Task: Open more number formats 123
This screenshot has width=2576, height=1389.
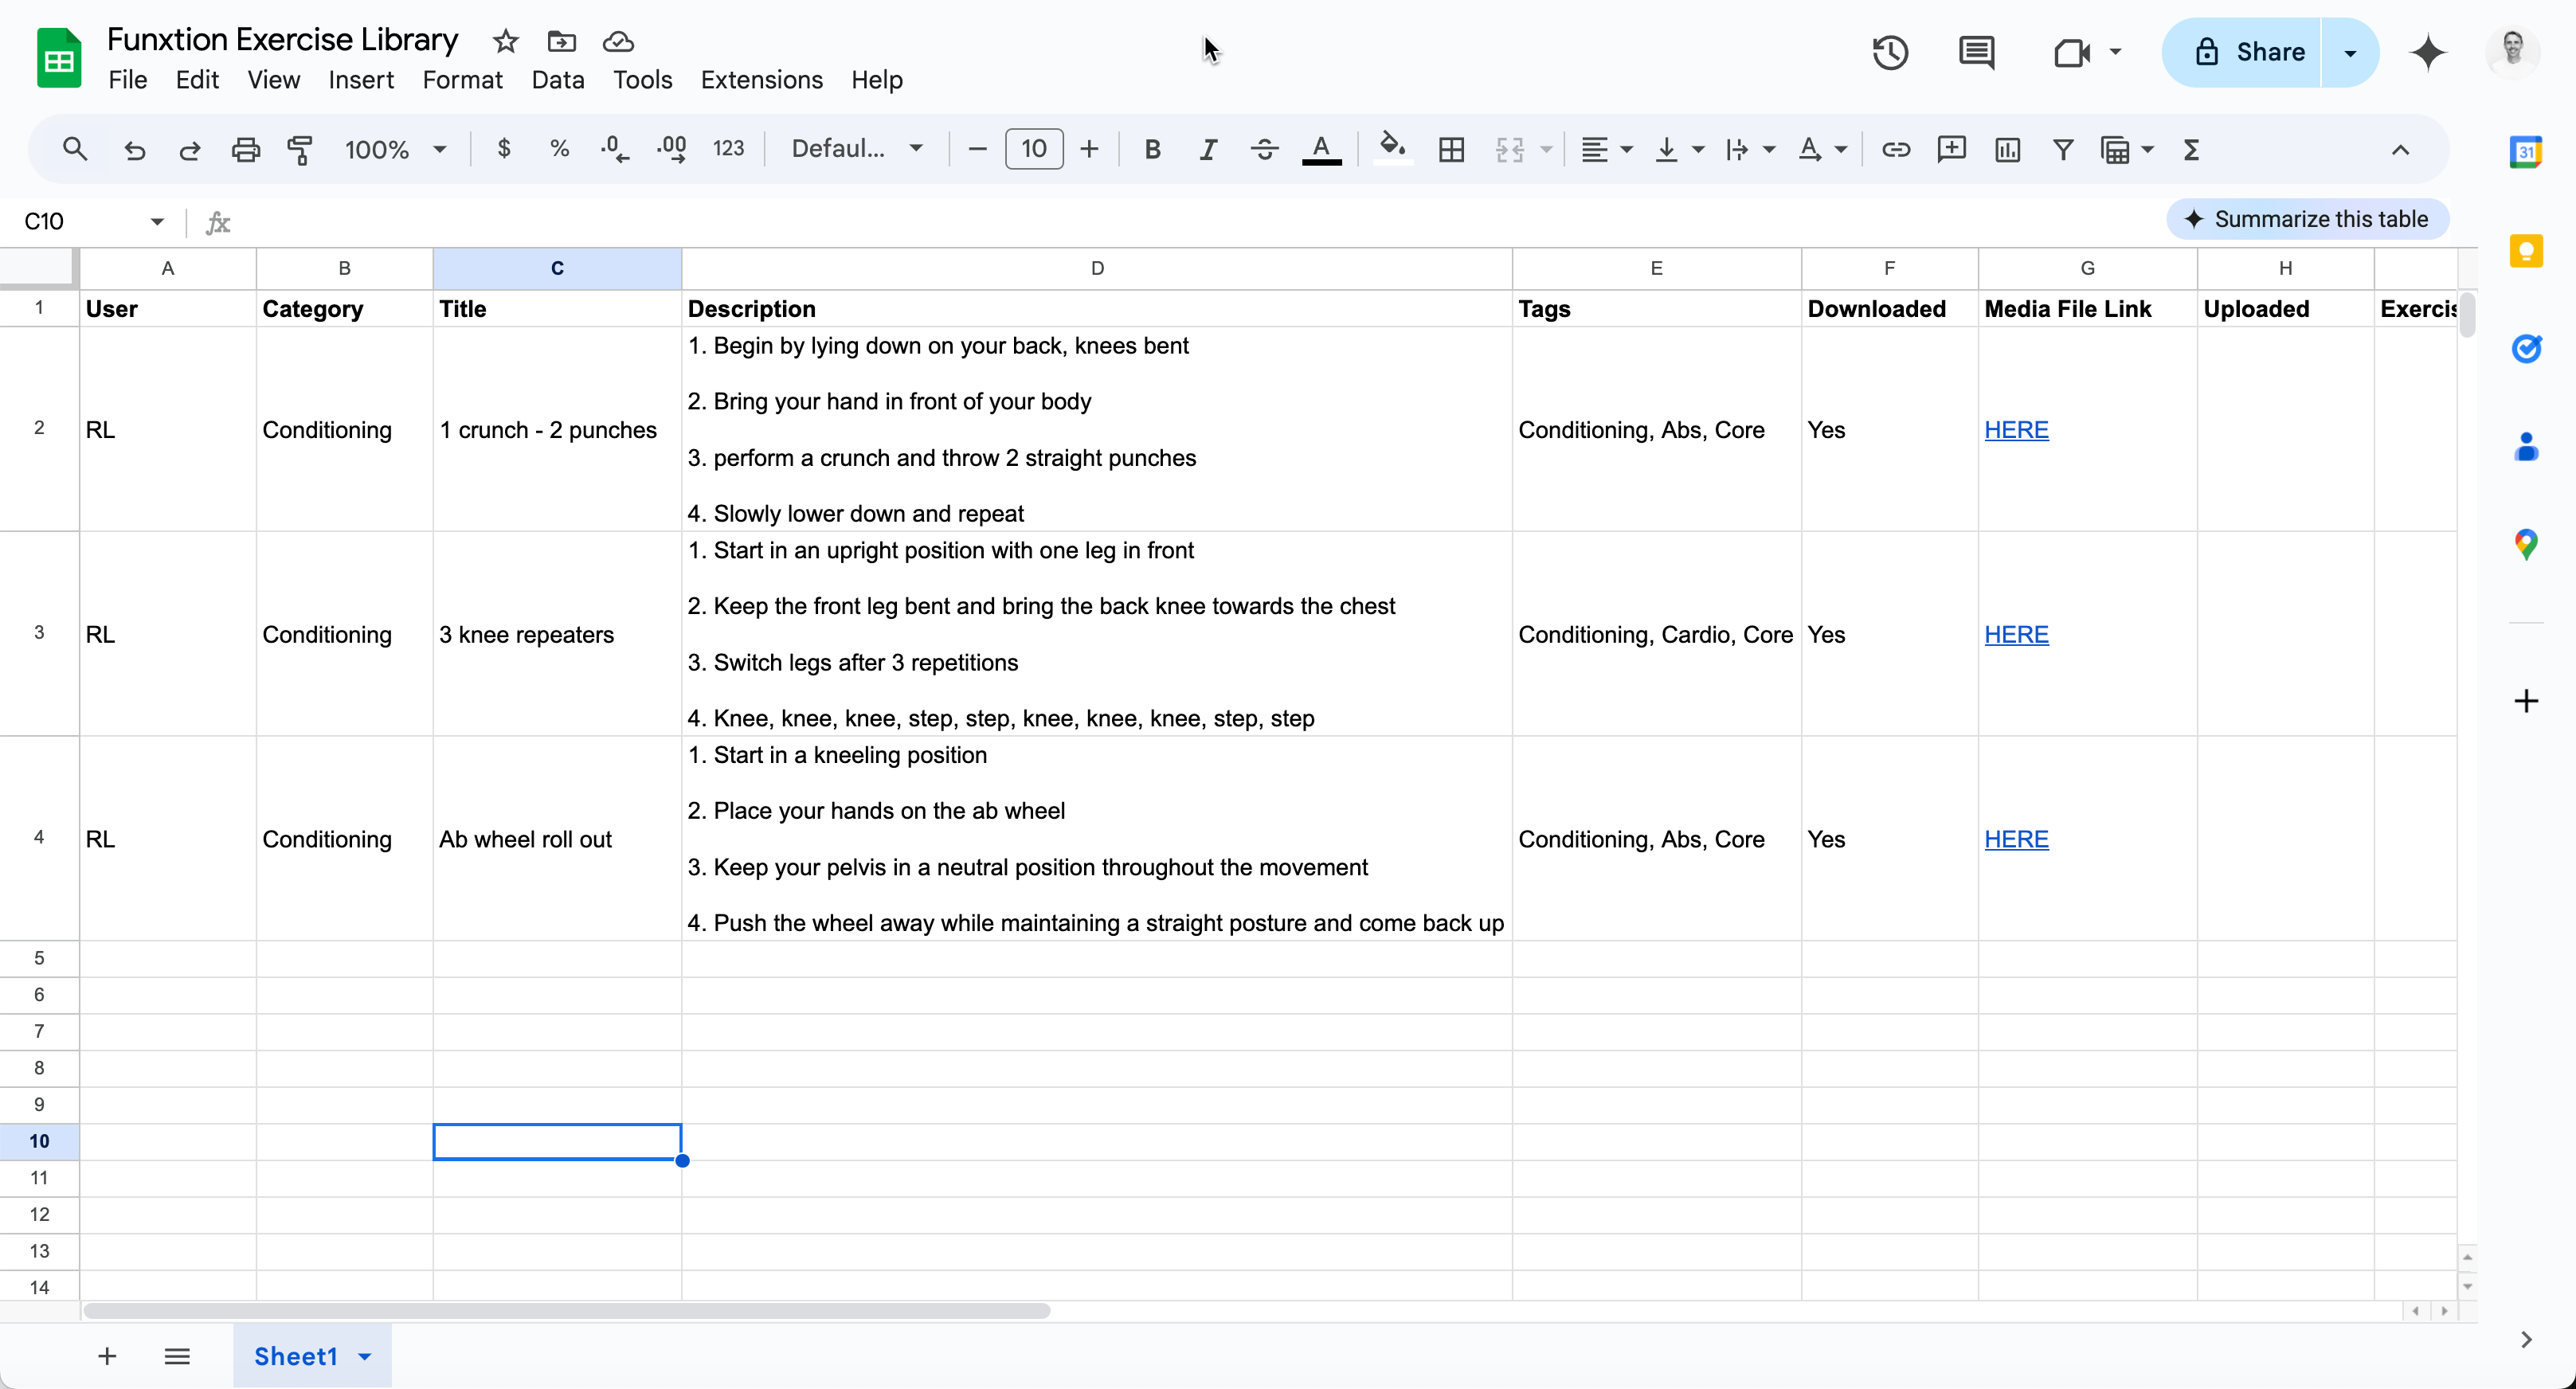Action: pos(728,149)
